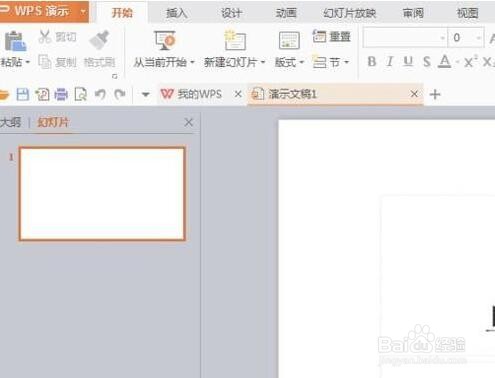Click the Open folder icon in quick toolbar
This screenshot has height=378, width=495.
pos(4,95)
